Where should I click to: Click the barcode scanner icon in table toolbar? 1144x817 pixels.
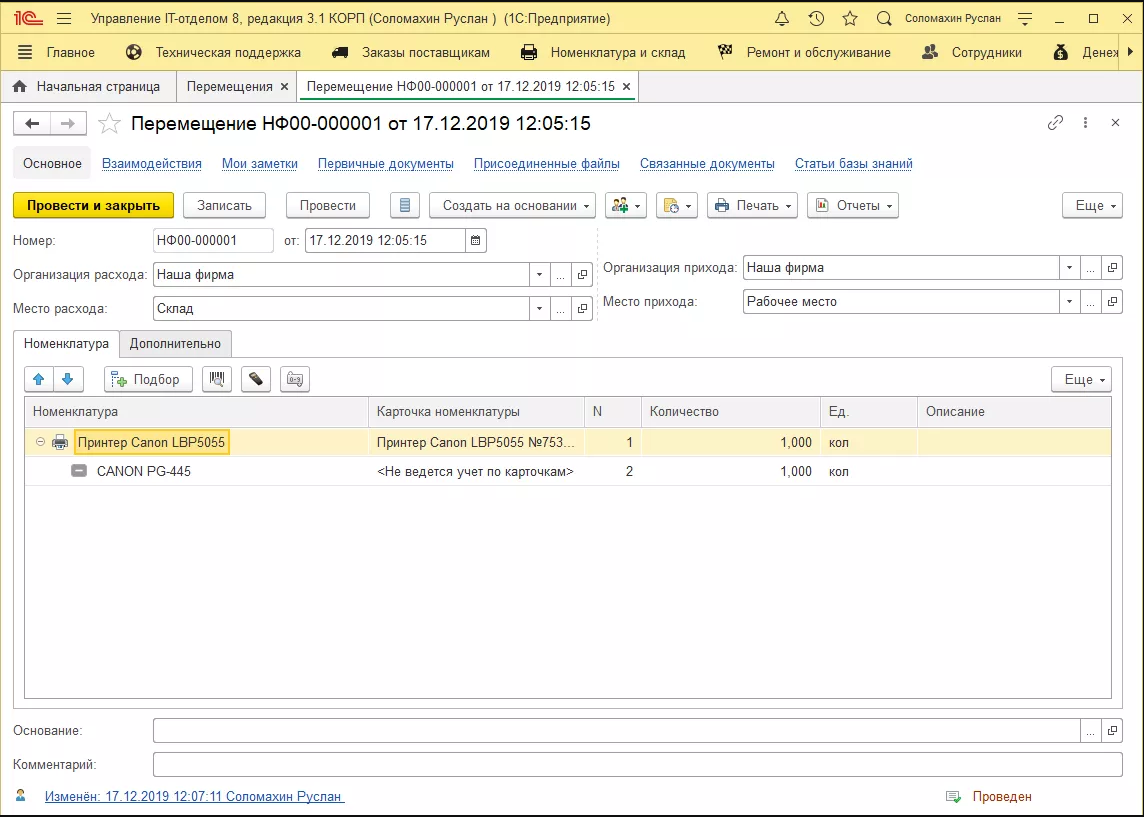[217, 379]
